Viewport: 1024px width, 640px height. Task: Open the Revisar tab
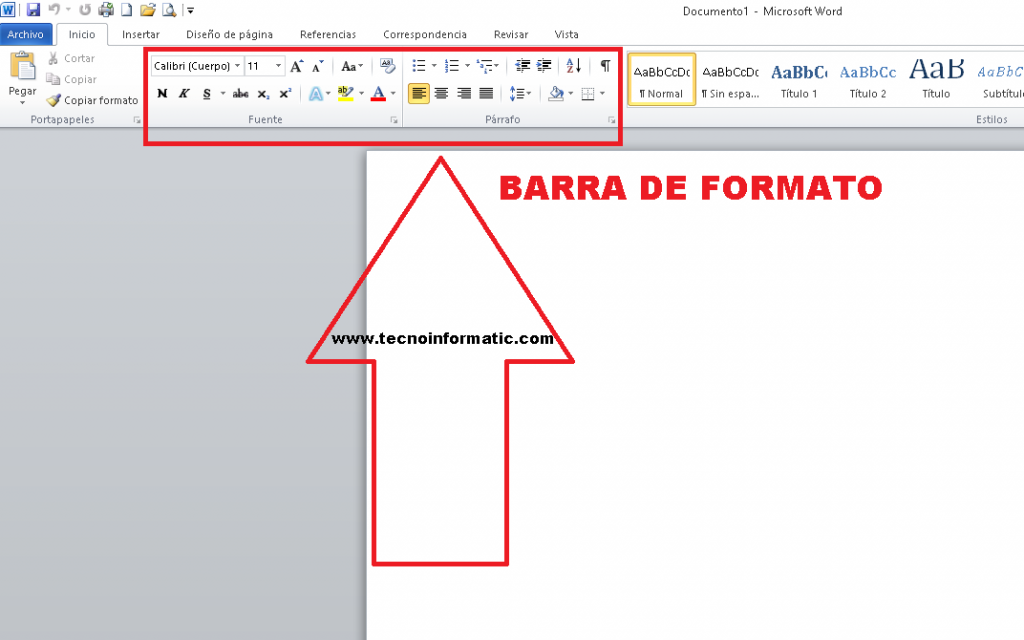click(511, 35)
